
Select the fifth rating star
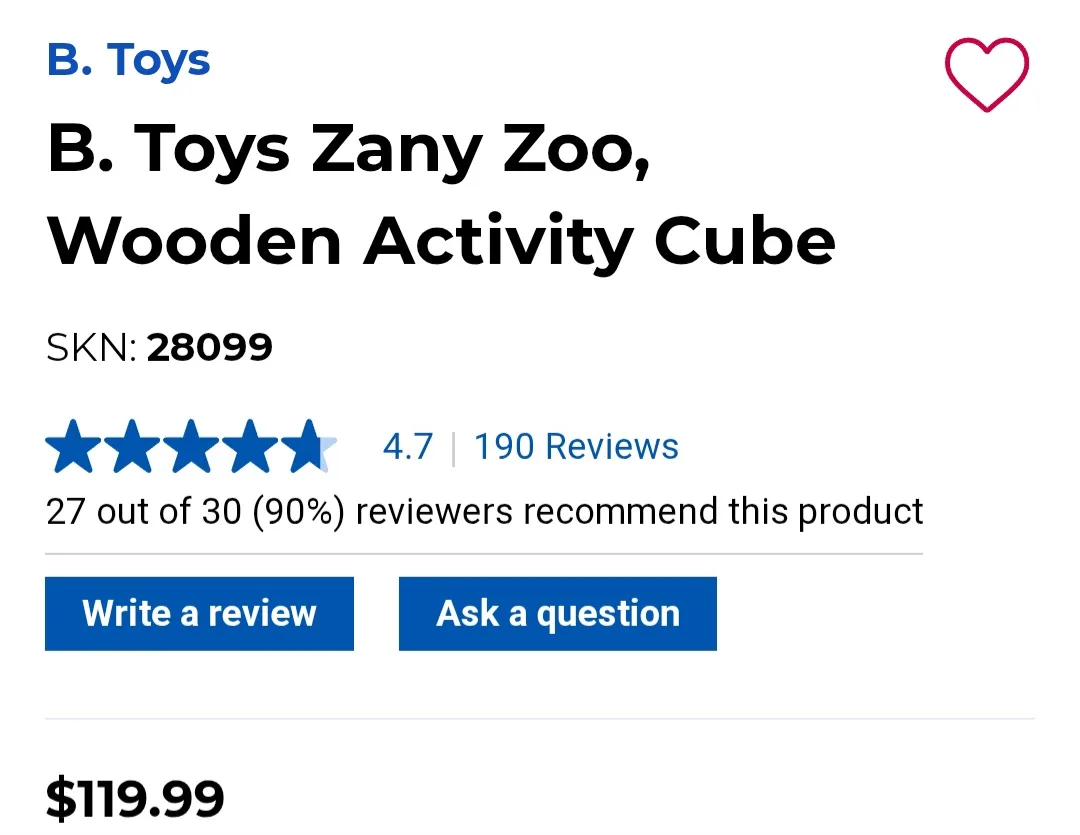click(309, 445)
